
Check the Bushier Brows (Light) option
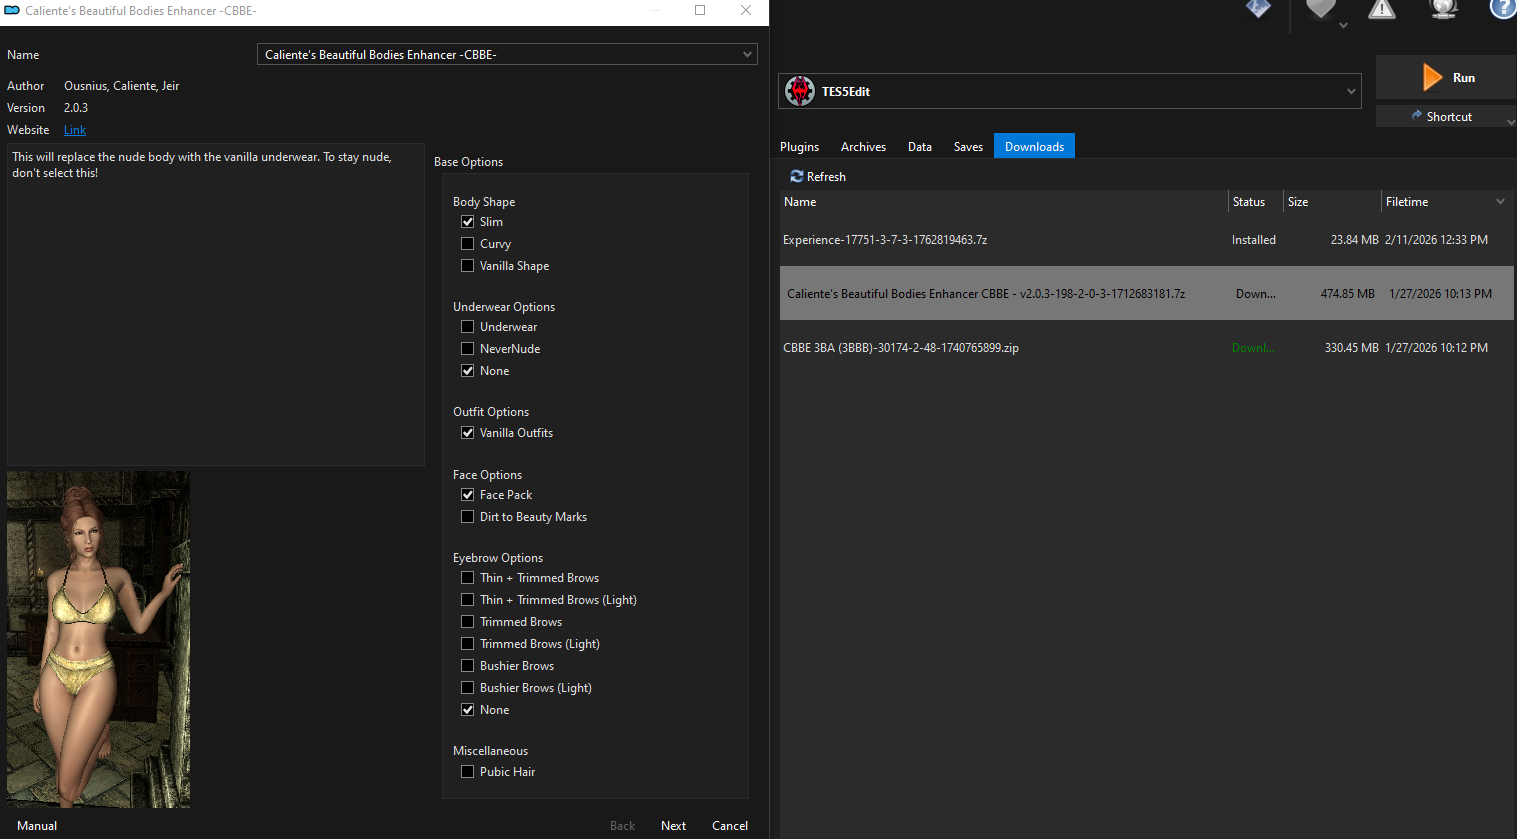tap(467, 688)
